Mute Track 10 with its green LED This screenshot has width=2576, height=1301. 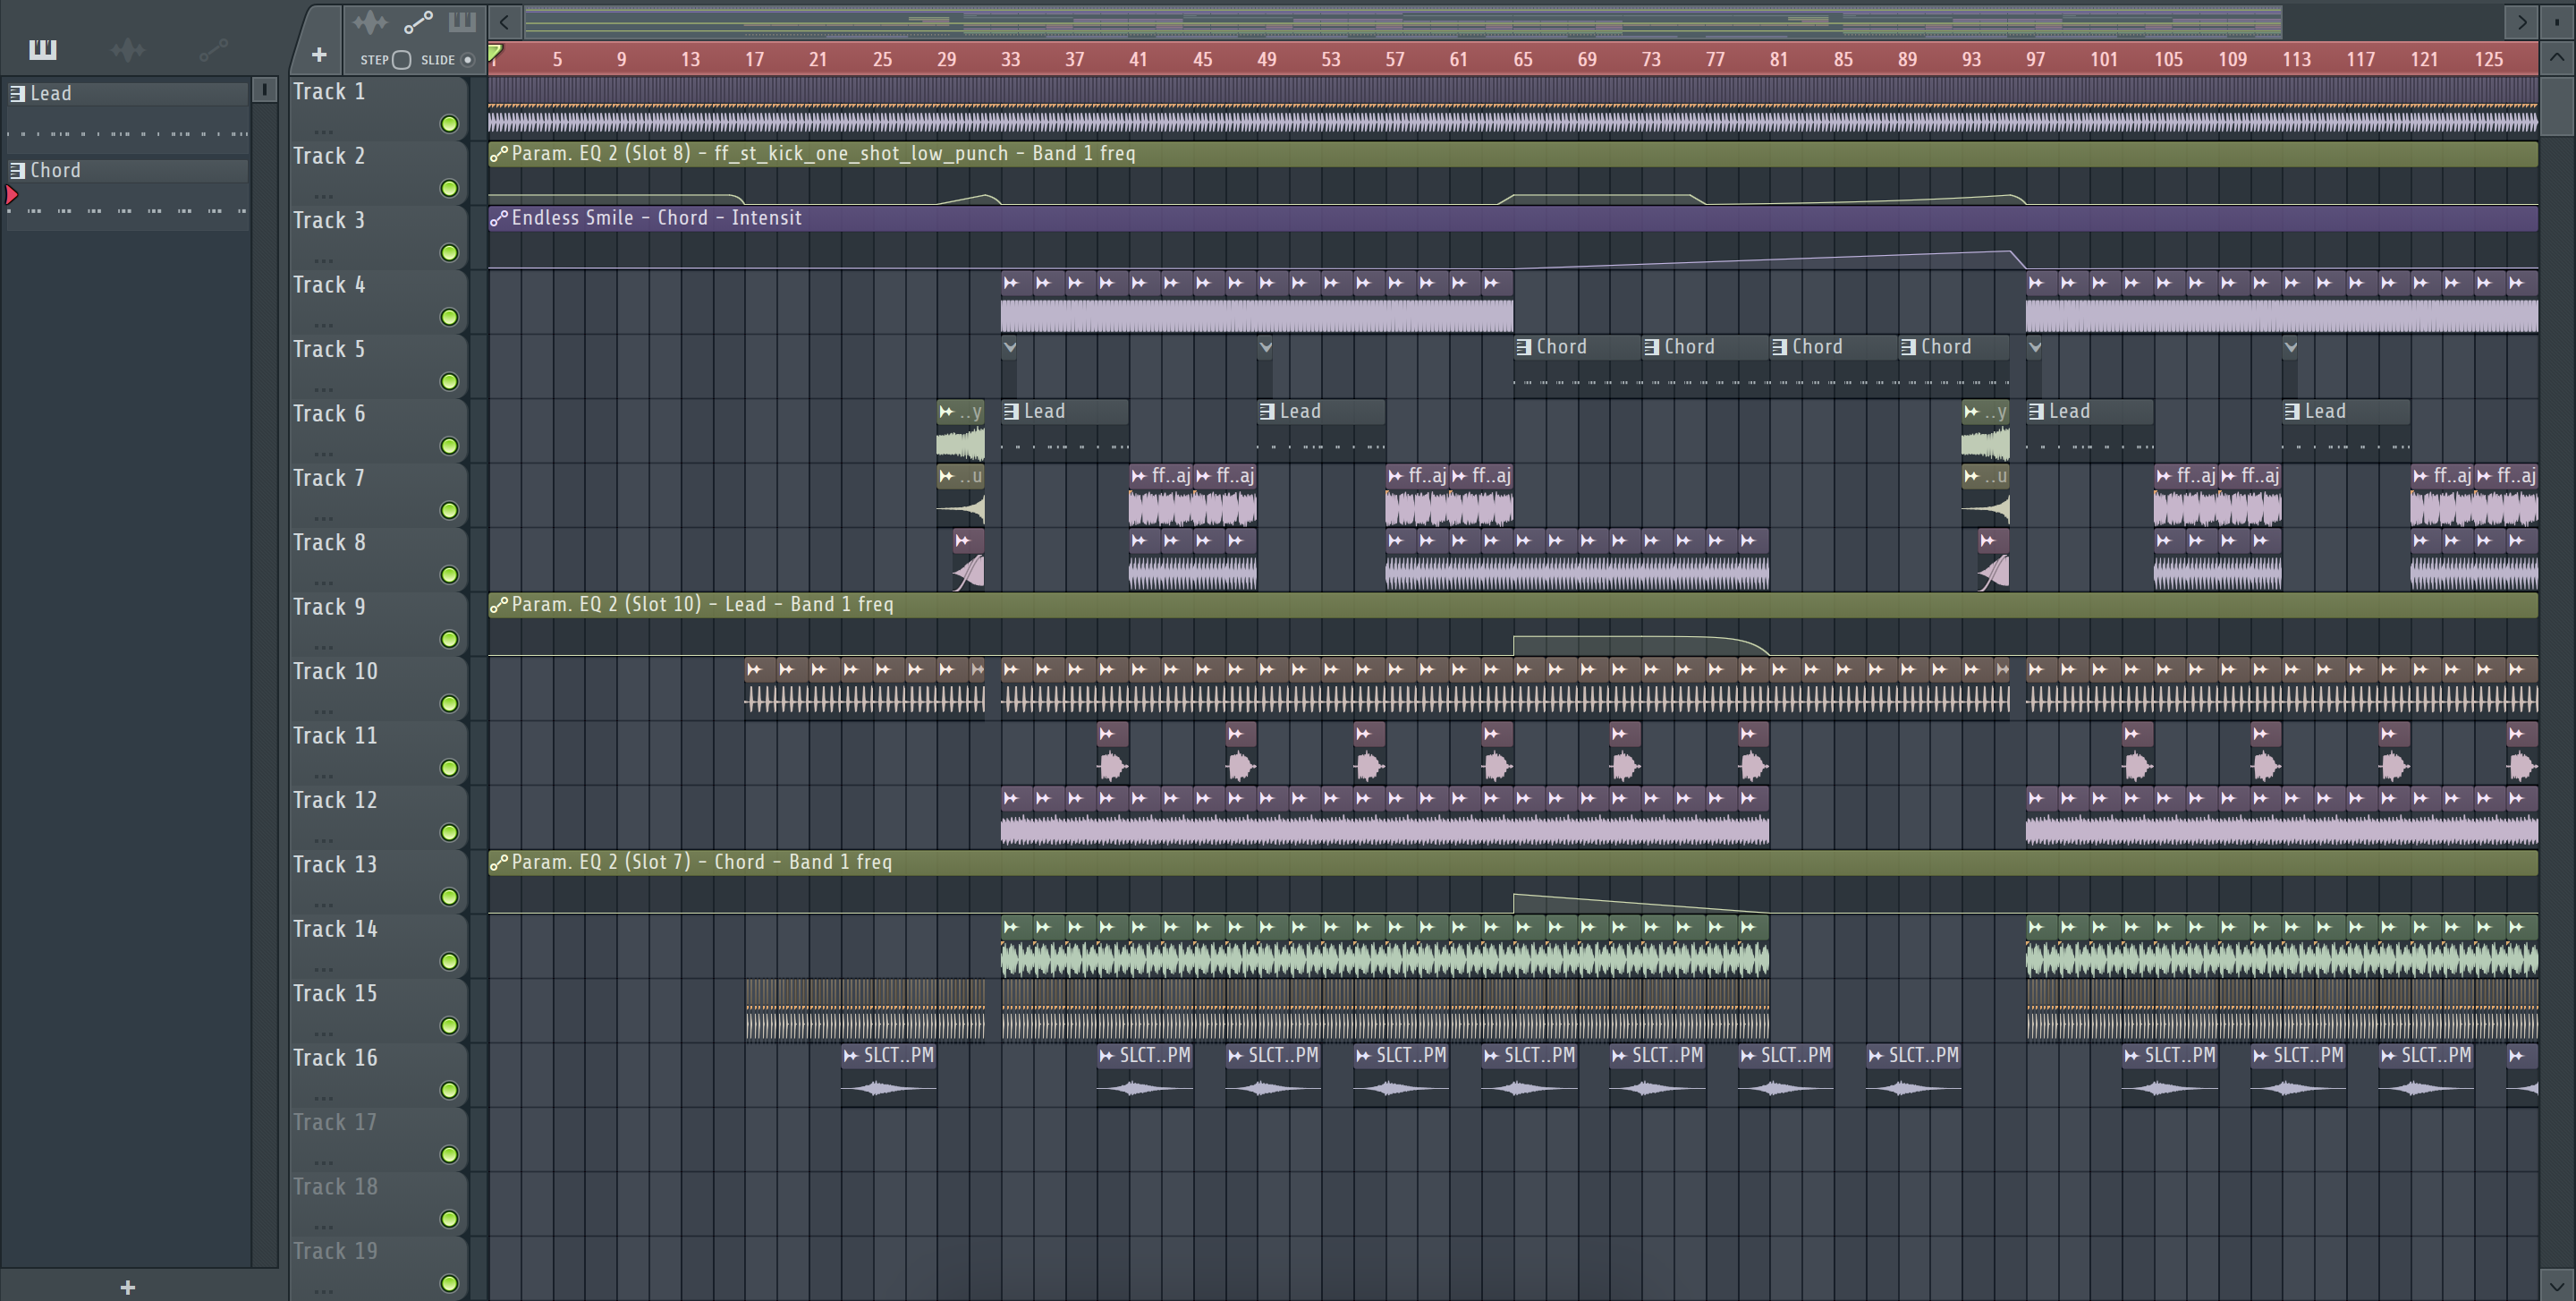[449, 703]
